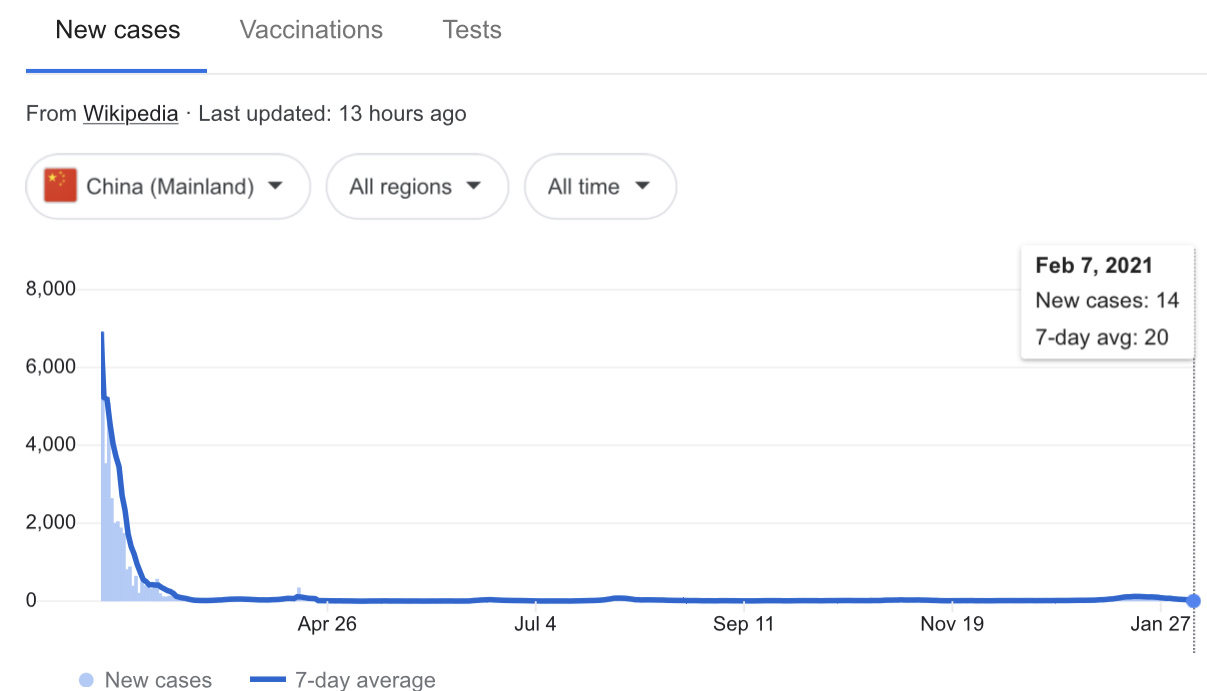The height and width of the screenshot is (691, 1207).
Task: Switch to the Vaccinations tab
Action: [311, 30]
